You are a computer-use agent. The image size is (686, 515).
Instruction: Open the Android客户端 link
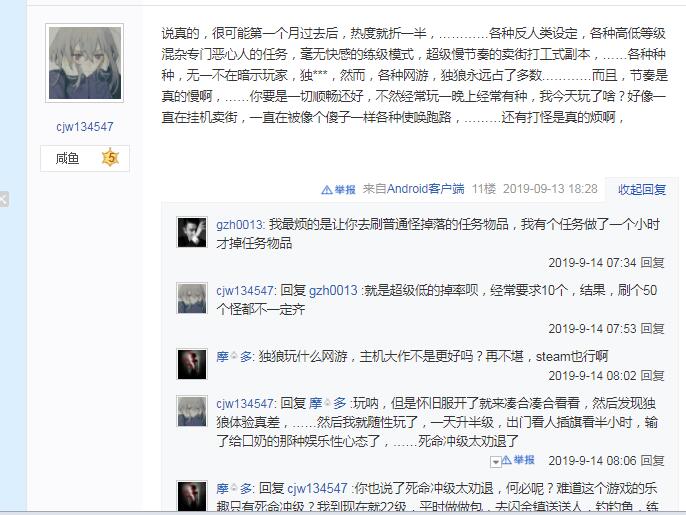[x=425, y=189]
